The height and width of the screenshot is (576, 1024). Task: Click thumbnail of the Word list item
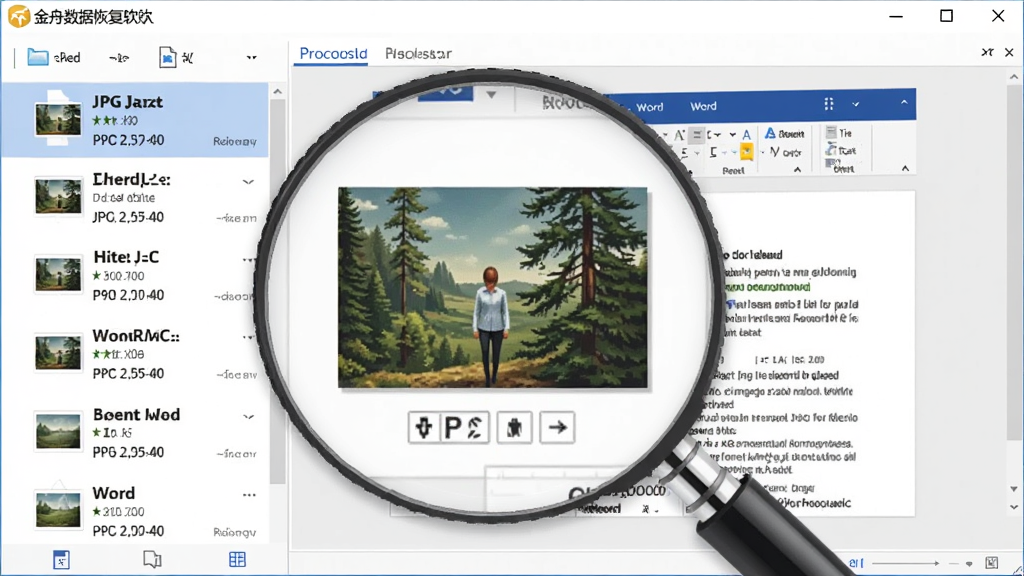tap(59, 509)
